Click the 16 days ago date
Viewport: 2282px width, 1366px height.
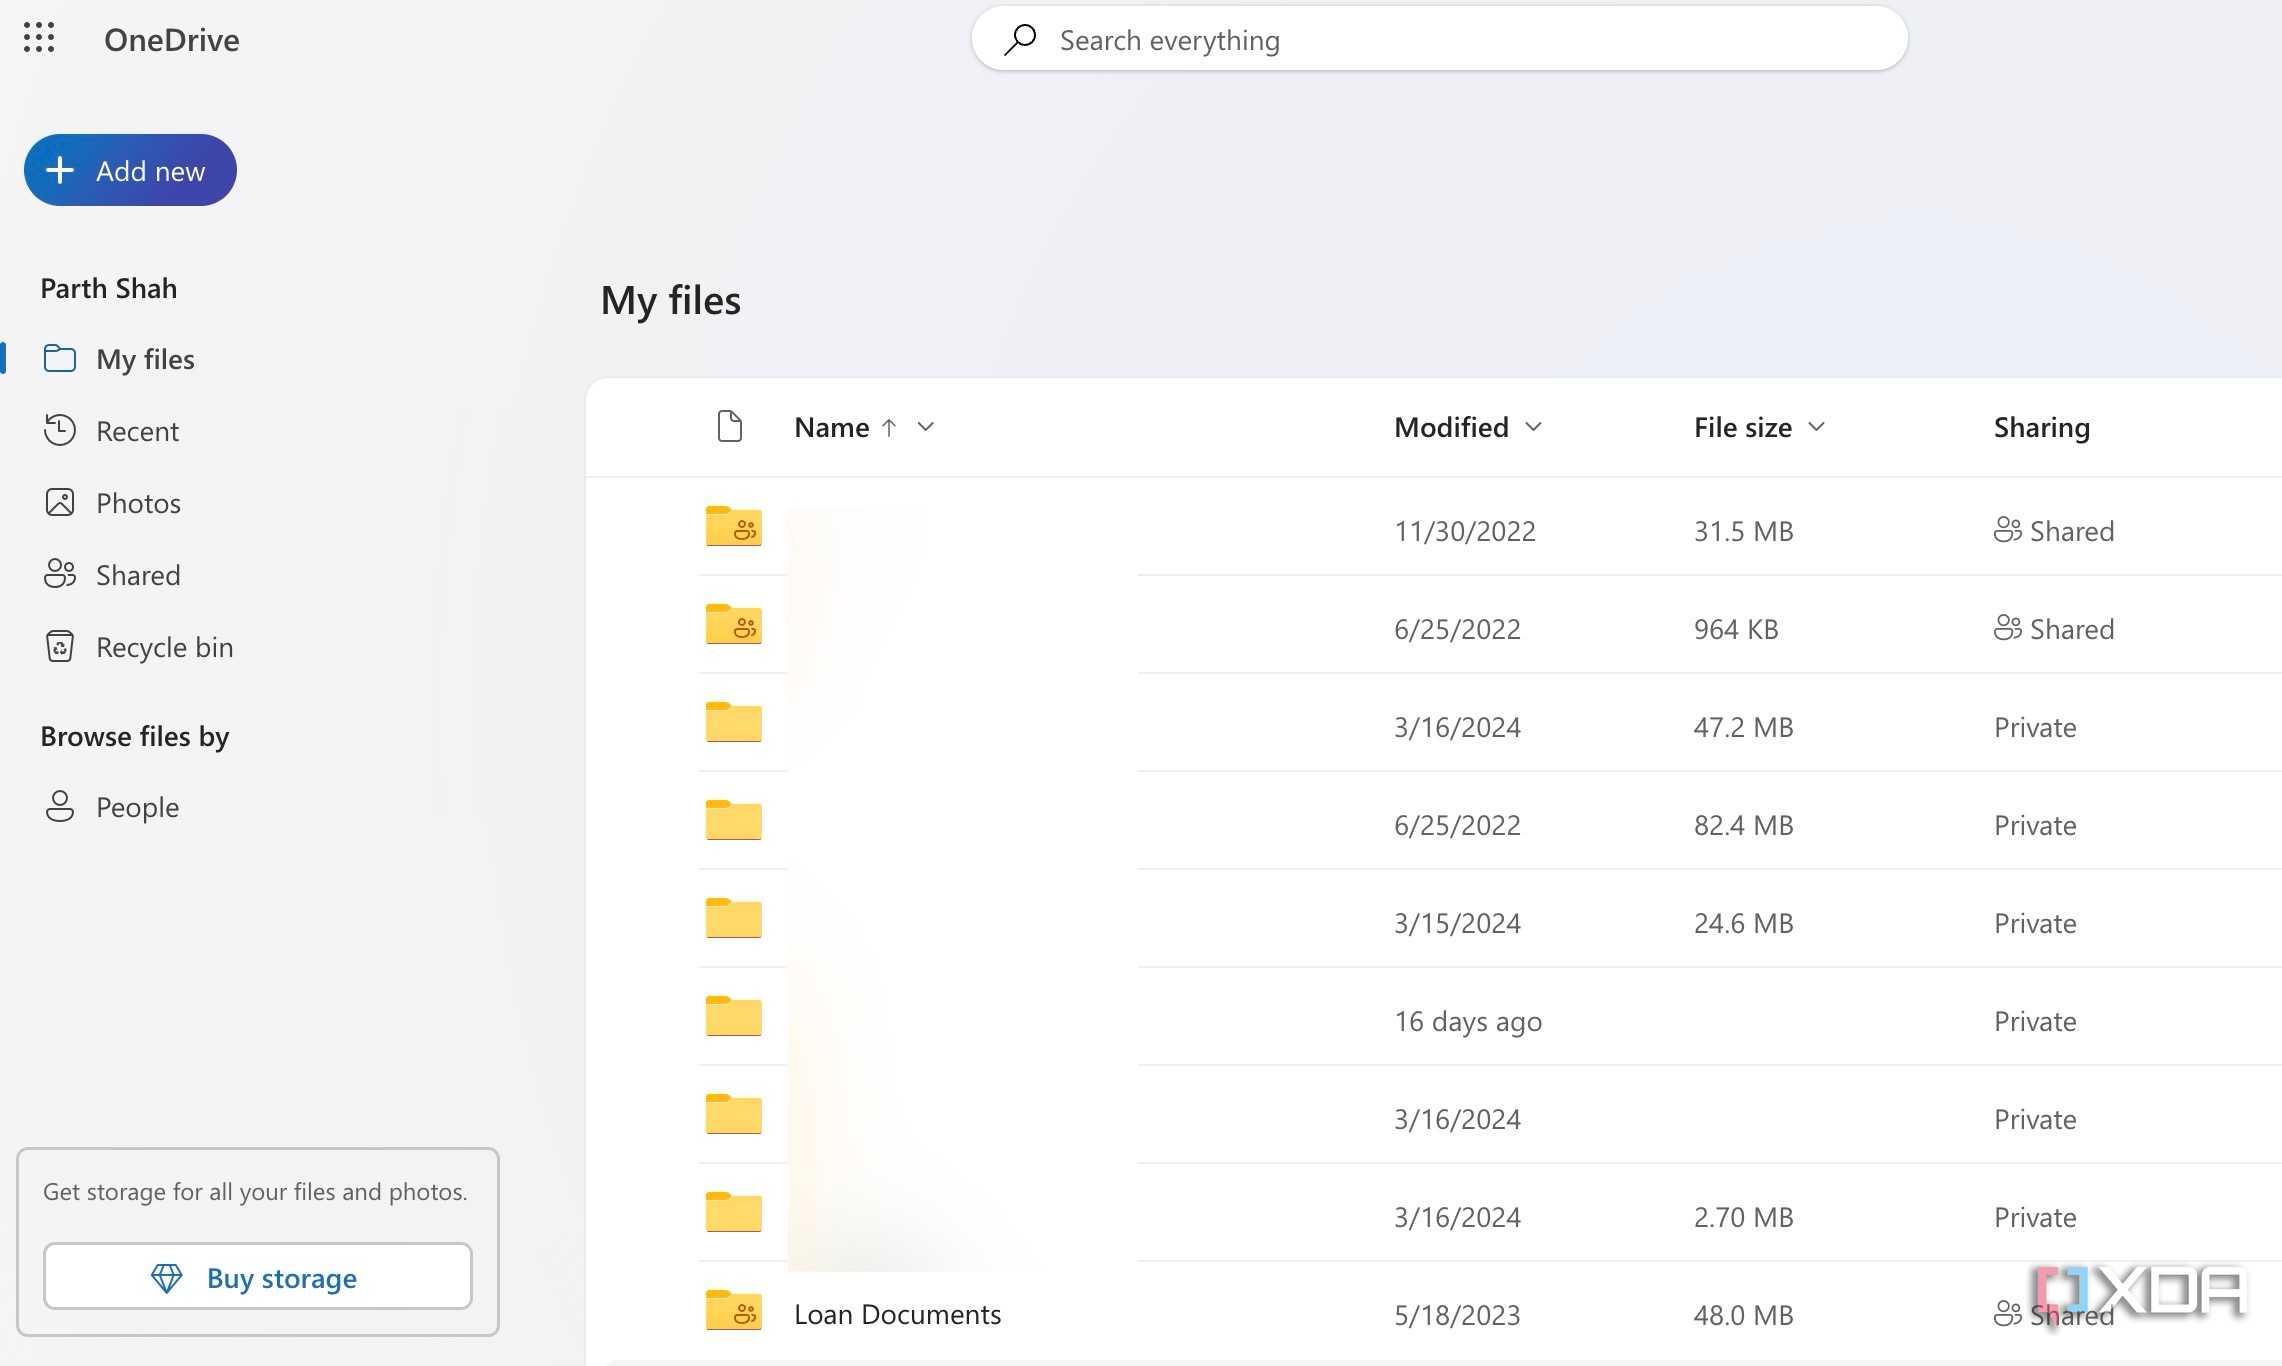(1468, 1021)
